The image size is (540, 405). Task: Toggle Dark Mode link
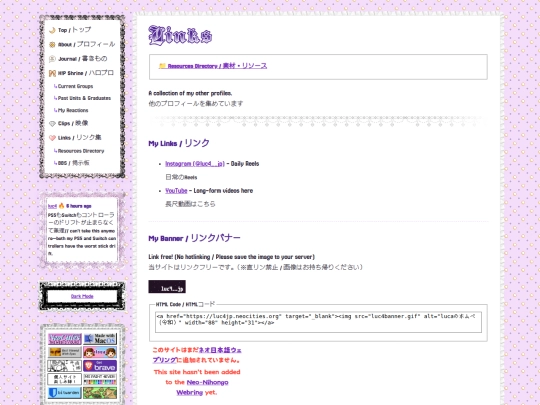(82, 296)
